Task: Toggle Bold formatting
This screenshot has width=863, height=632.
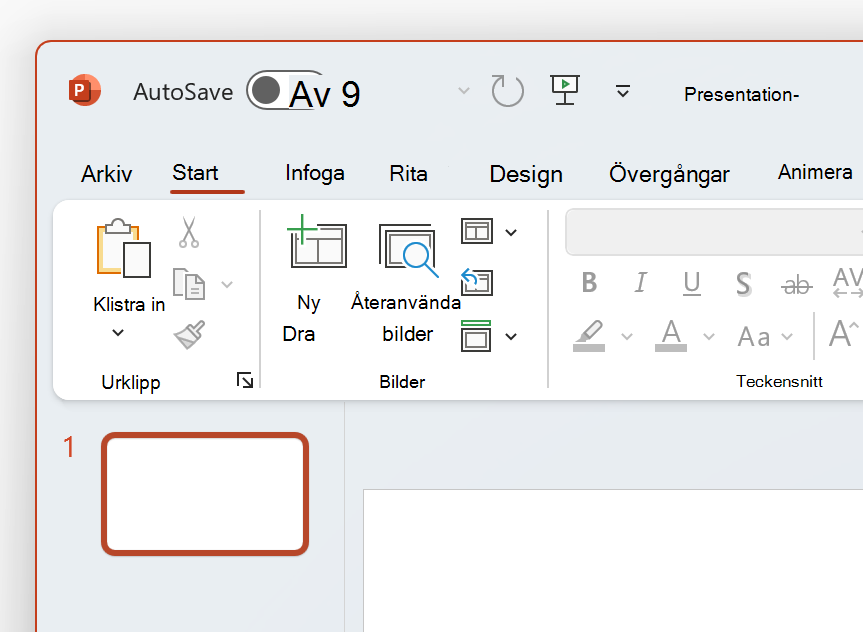Action: (589, 283)
